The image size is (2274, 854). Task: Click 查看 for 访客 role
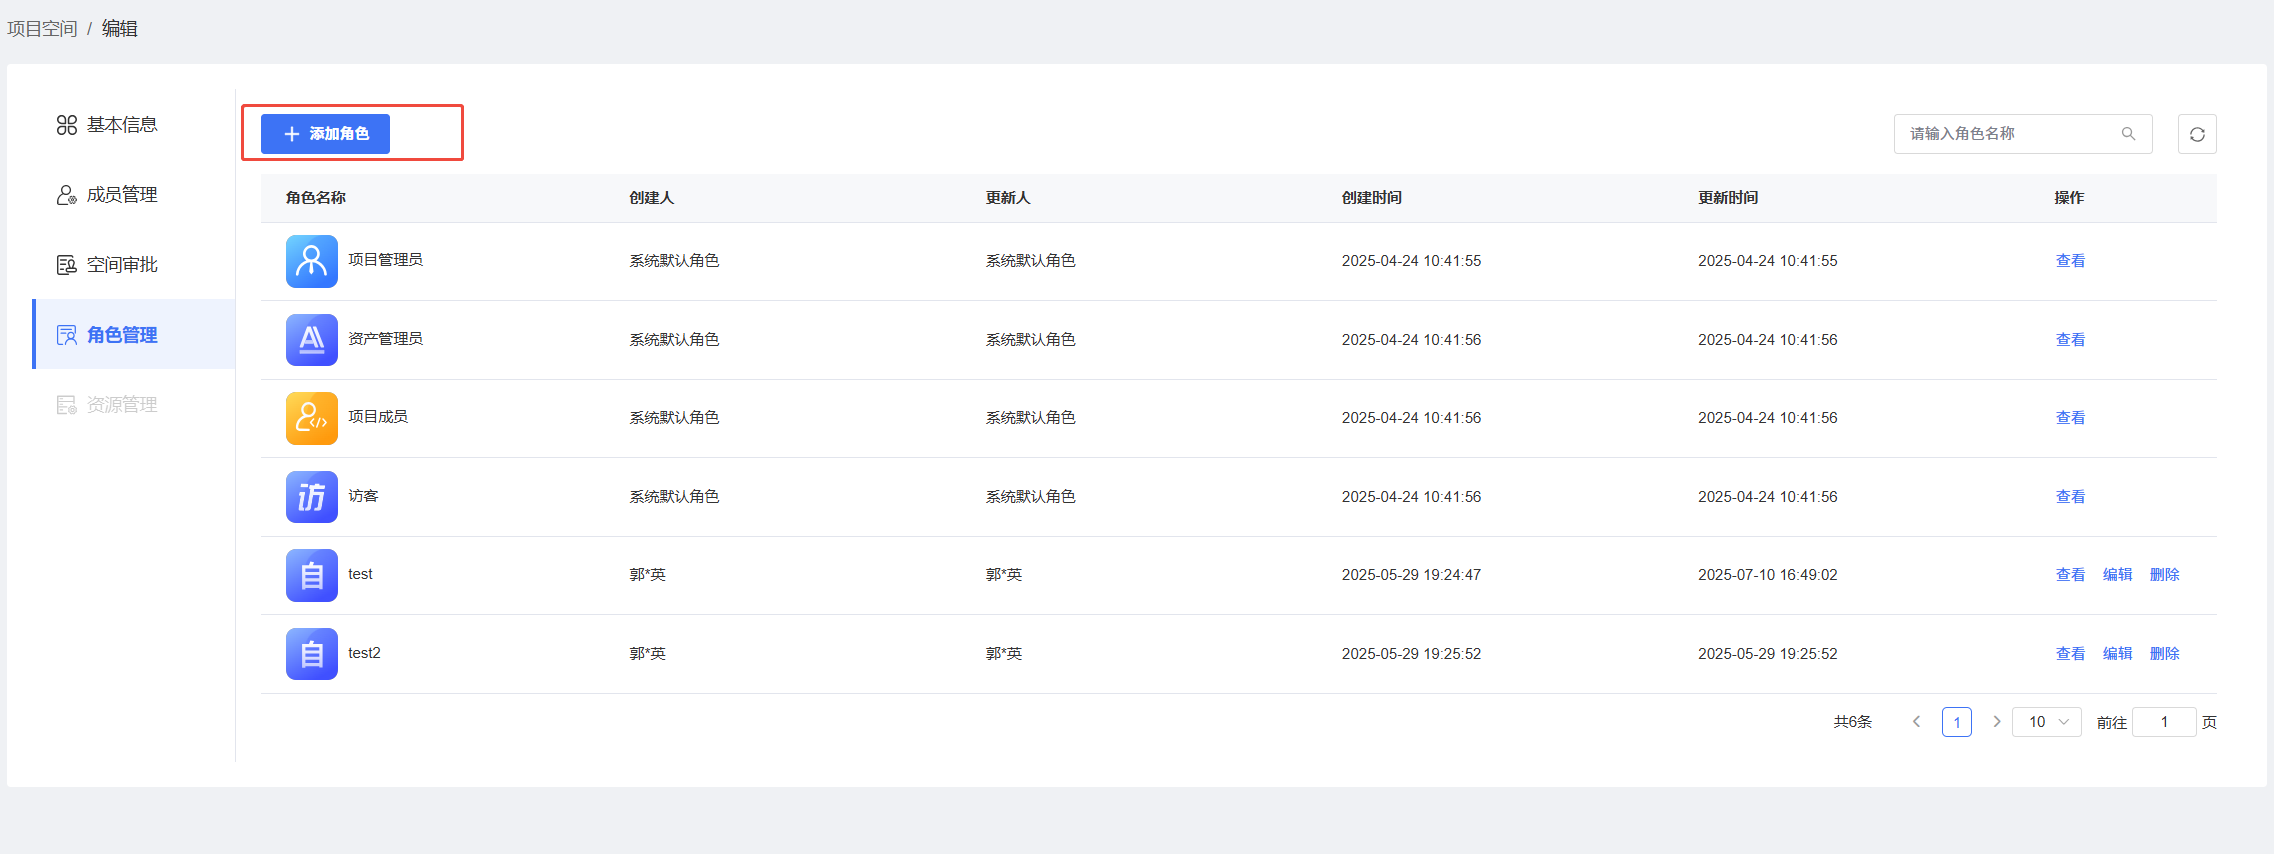point(2070,497)
